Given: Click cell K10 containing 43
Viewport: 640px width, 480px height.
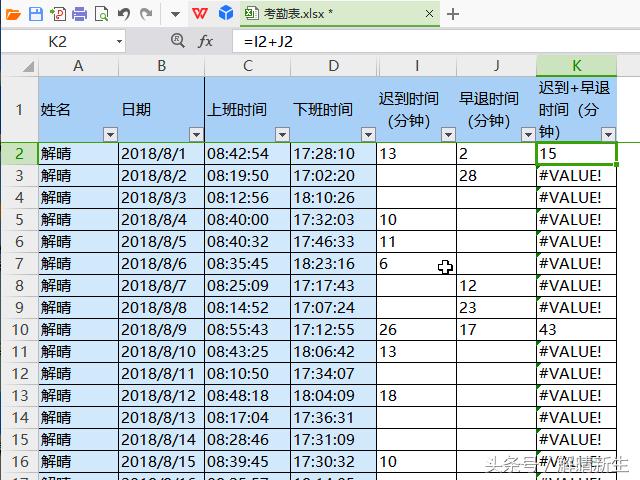Looking at the screenshot, I should 576,330.
